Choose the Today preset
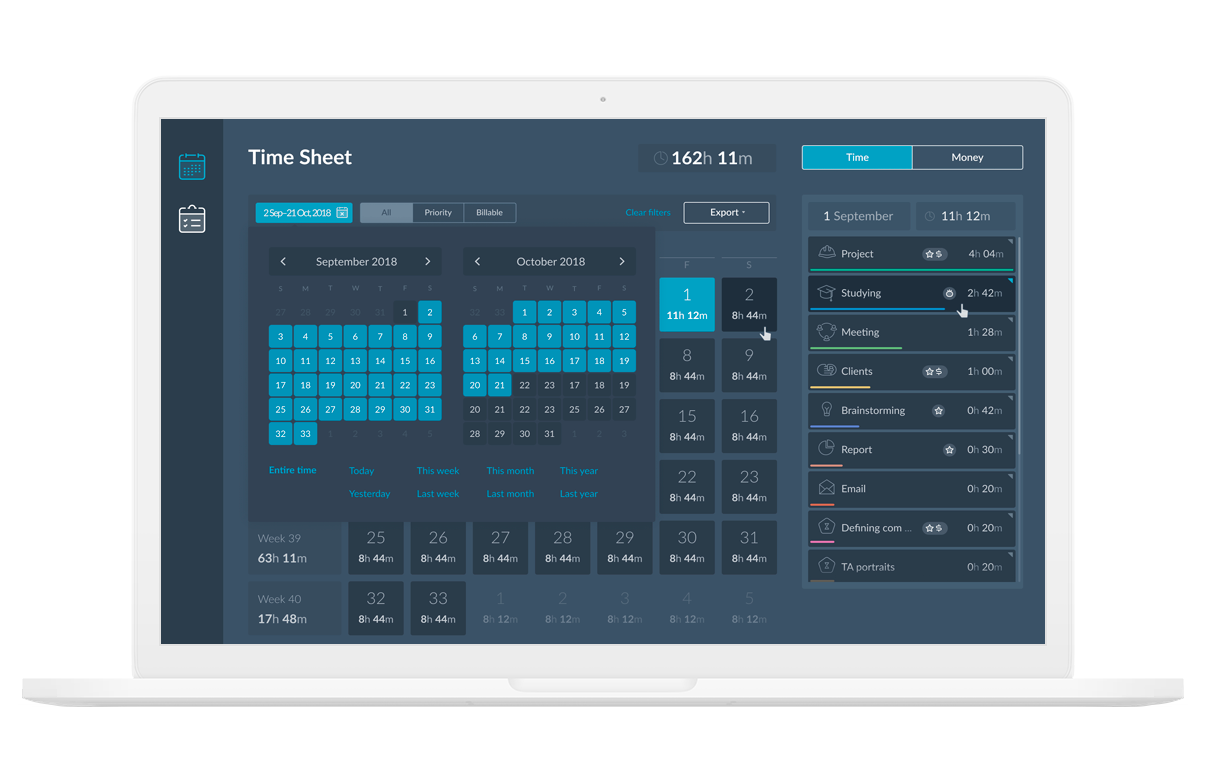Viewport: 1206px width, 783px height. [361, 471]
